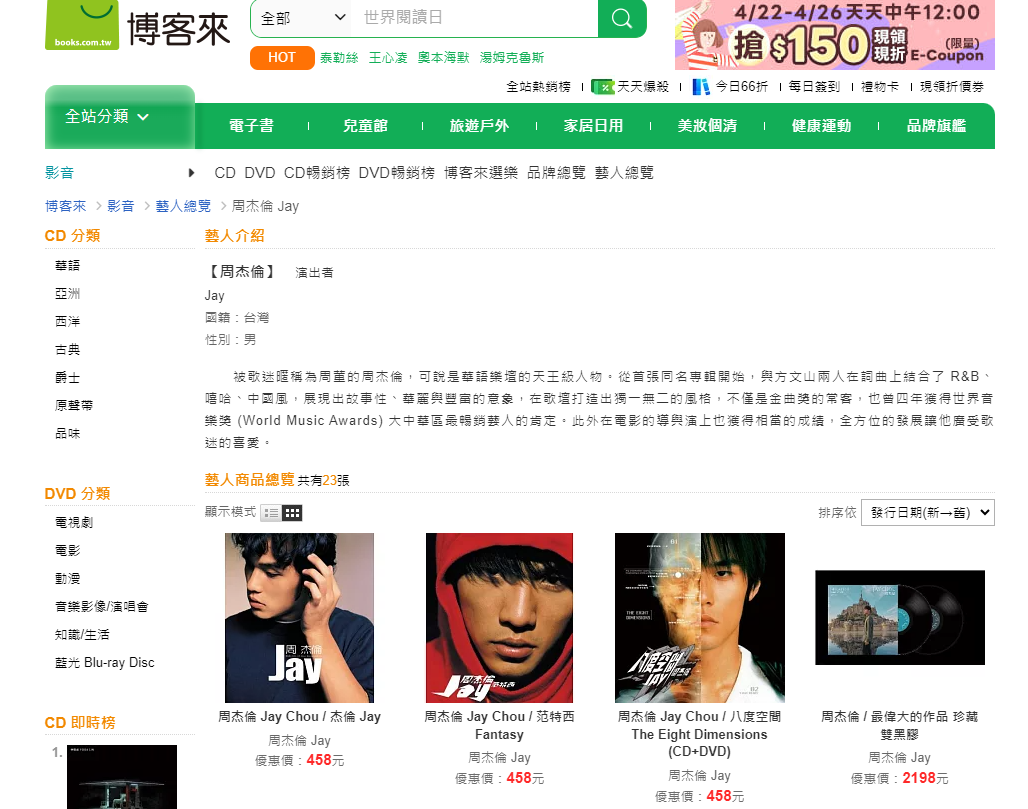Open title link 周杰倫 Jay Chou / 杰倫 Jay
The height and width of the screenshot is (809, 1028).
point(300,717)
